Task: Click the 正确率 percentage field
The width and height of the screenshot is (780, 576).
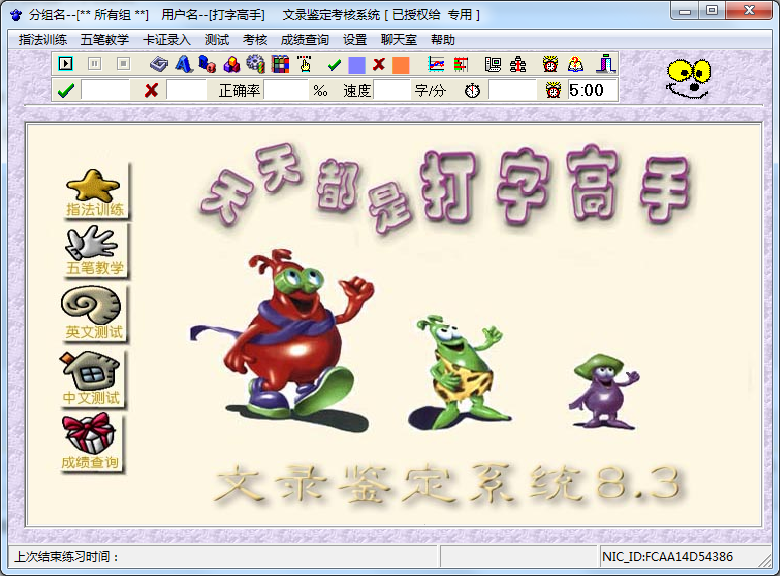Action: 288,90
